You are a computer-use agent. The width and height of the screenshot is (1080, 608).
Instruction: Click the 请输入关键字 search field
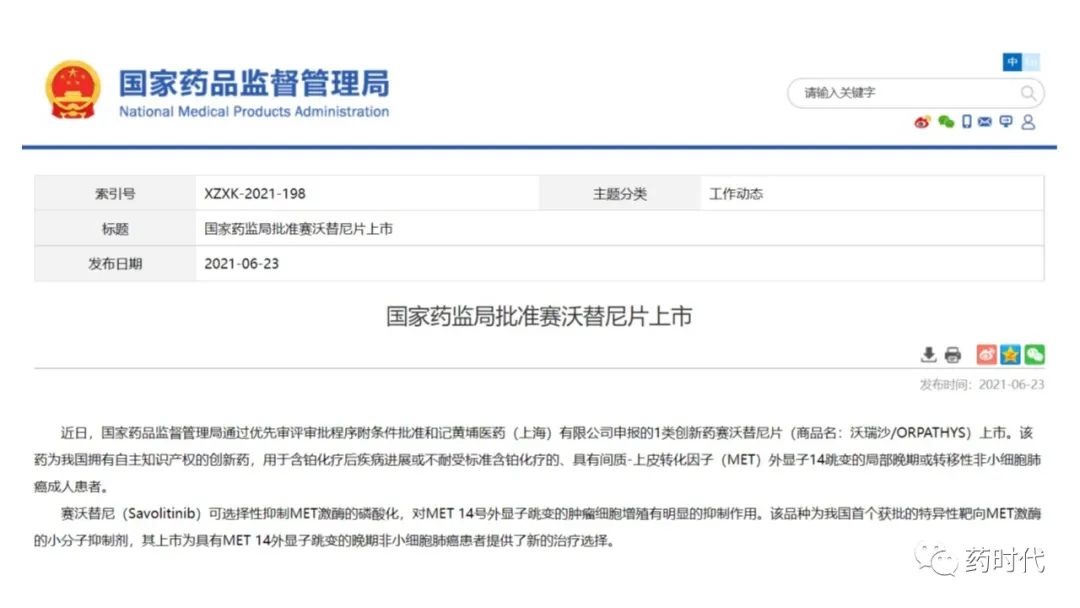coord(900,93)
